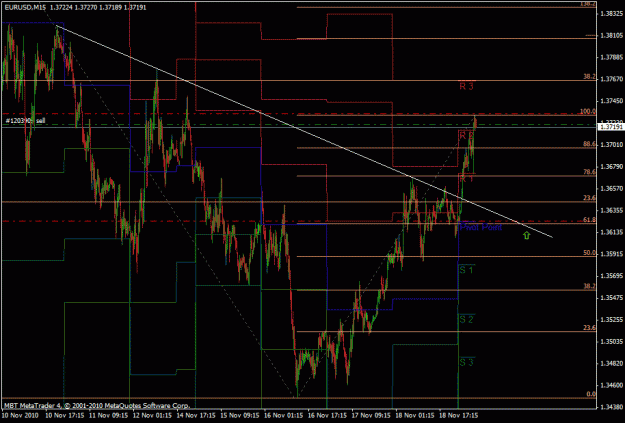Screen dimensions: 625x423
Task: Click time axis label '16 Nov 01:15'
Action: click(x=283, y=415)
